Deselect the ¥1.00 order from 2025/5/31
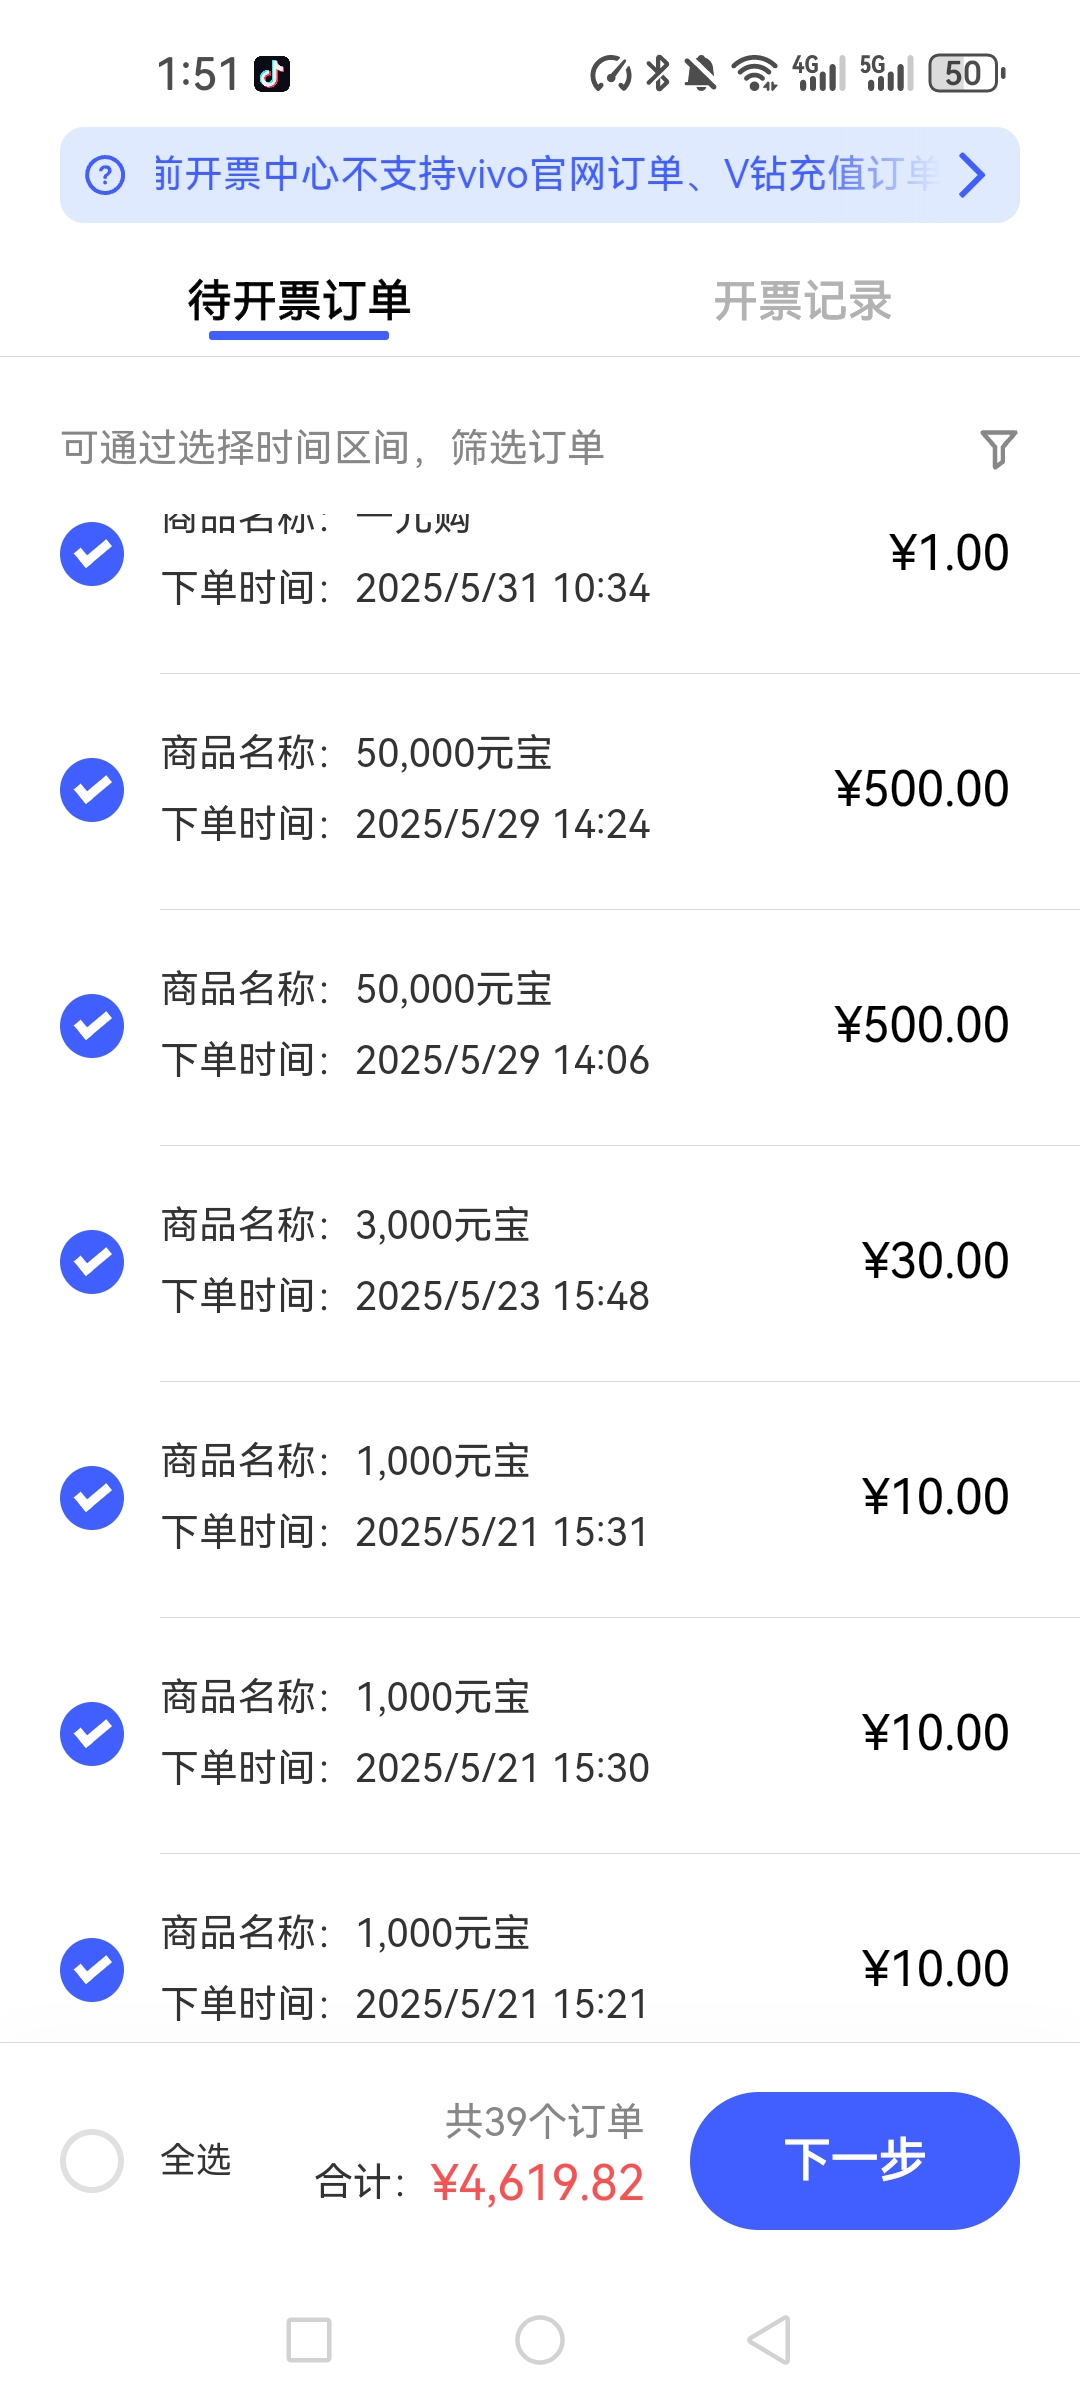Screen dimensions: 1080x2400 click(92, 554)
